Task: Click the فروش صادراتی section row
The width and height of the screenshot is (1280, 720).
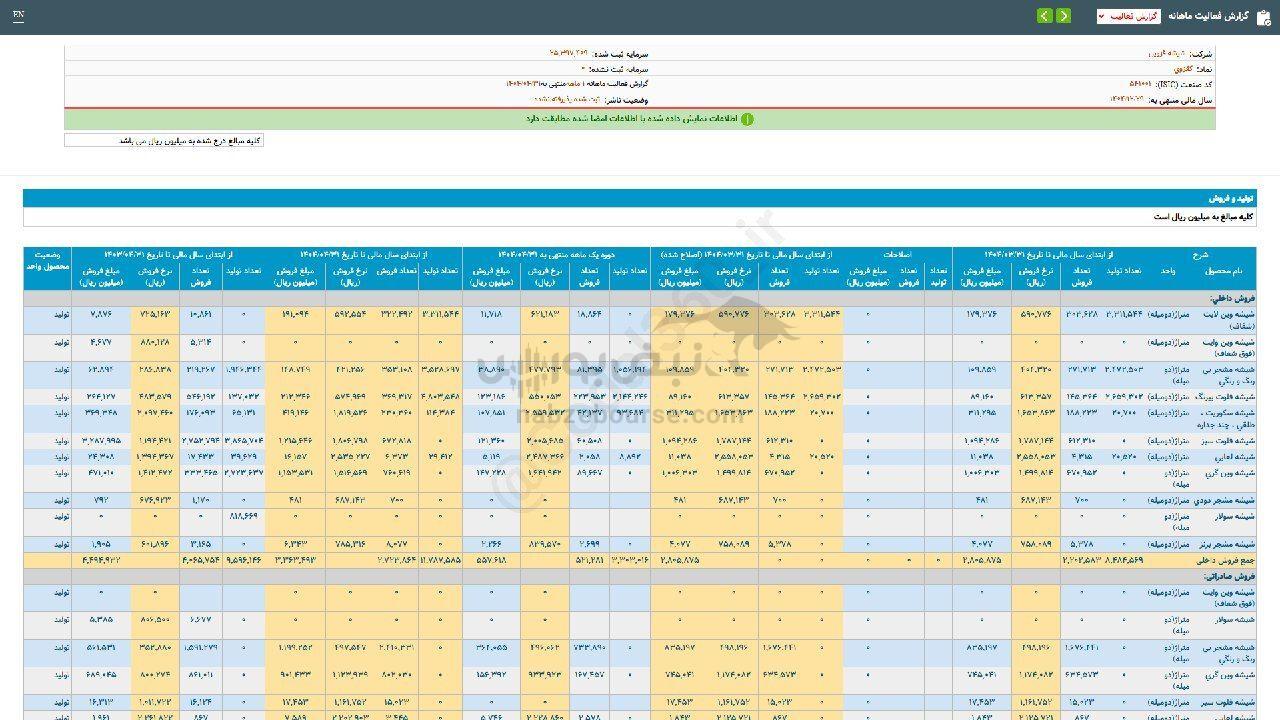Action: point(640,576)
